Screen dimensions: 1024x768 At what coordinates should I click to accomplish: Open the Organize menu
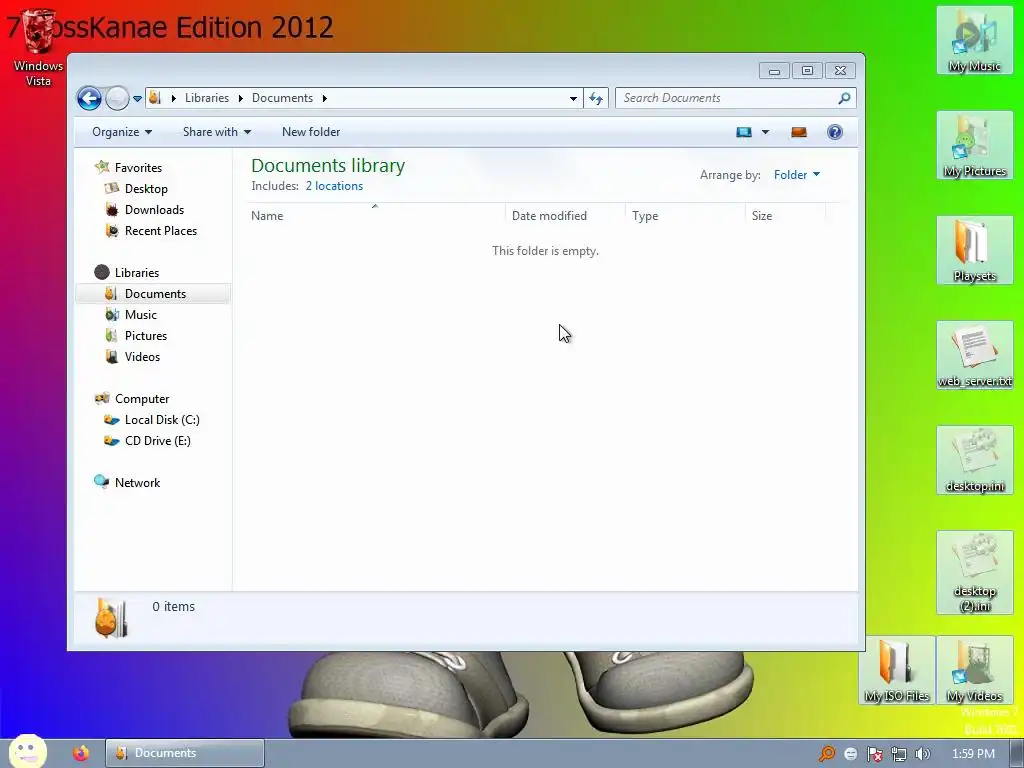[x=122, y=132]
